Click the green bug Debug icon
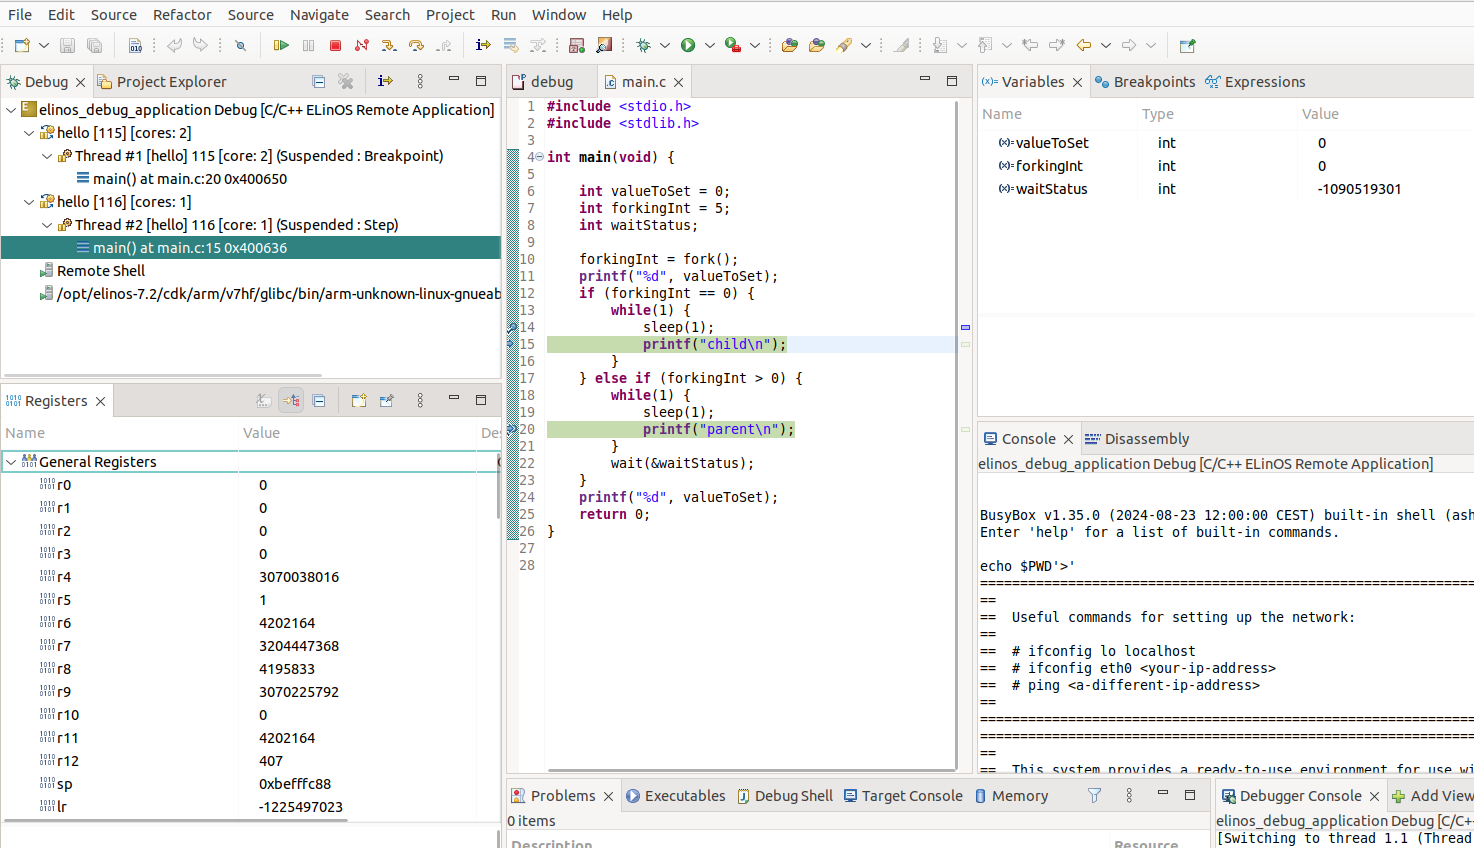1474x848 pixels. click(643, 45)
